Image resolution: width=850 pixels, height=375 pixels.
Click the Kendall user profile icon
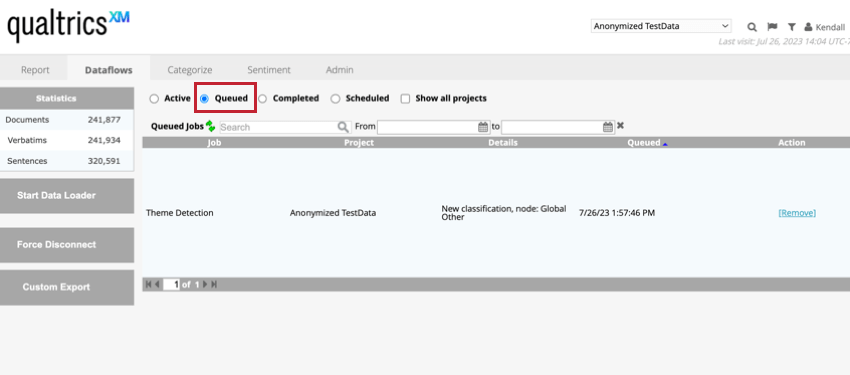pos(808,27)
